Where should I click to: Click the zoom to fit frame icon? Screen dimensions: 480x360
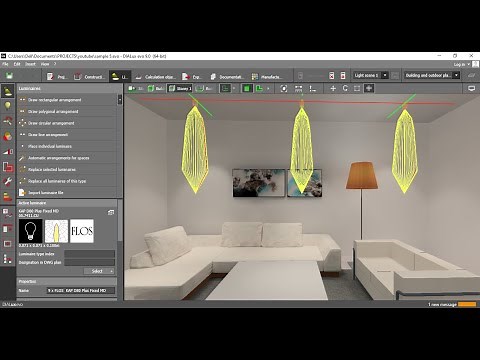(357, 88)
